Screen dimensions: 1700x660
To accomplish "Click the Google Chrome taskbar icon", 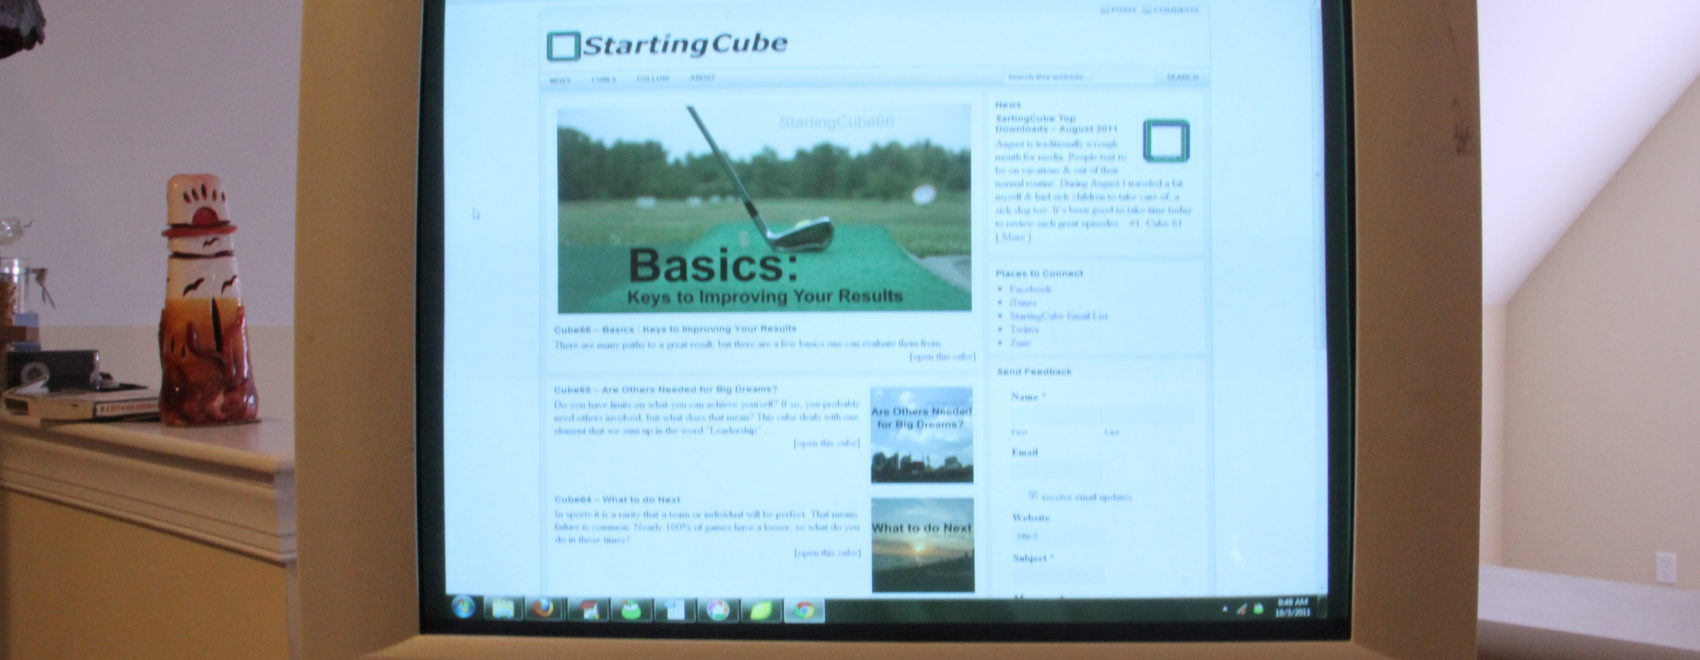I will pos(804,609).
